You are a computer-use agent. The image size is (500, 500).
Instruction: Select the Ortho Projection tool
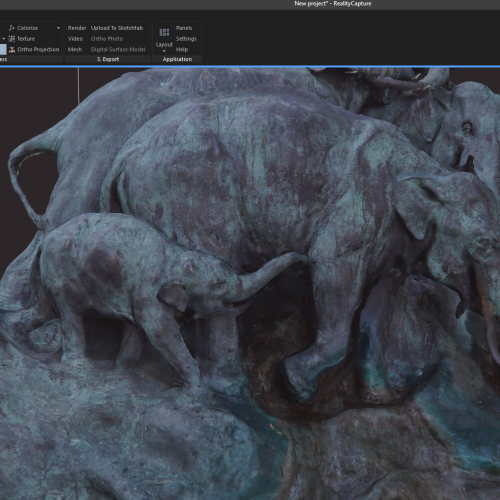[34, 49]
